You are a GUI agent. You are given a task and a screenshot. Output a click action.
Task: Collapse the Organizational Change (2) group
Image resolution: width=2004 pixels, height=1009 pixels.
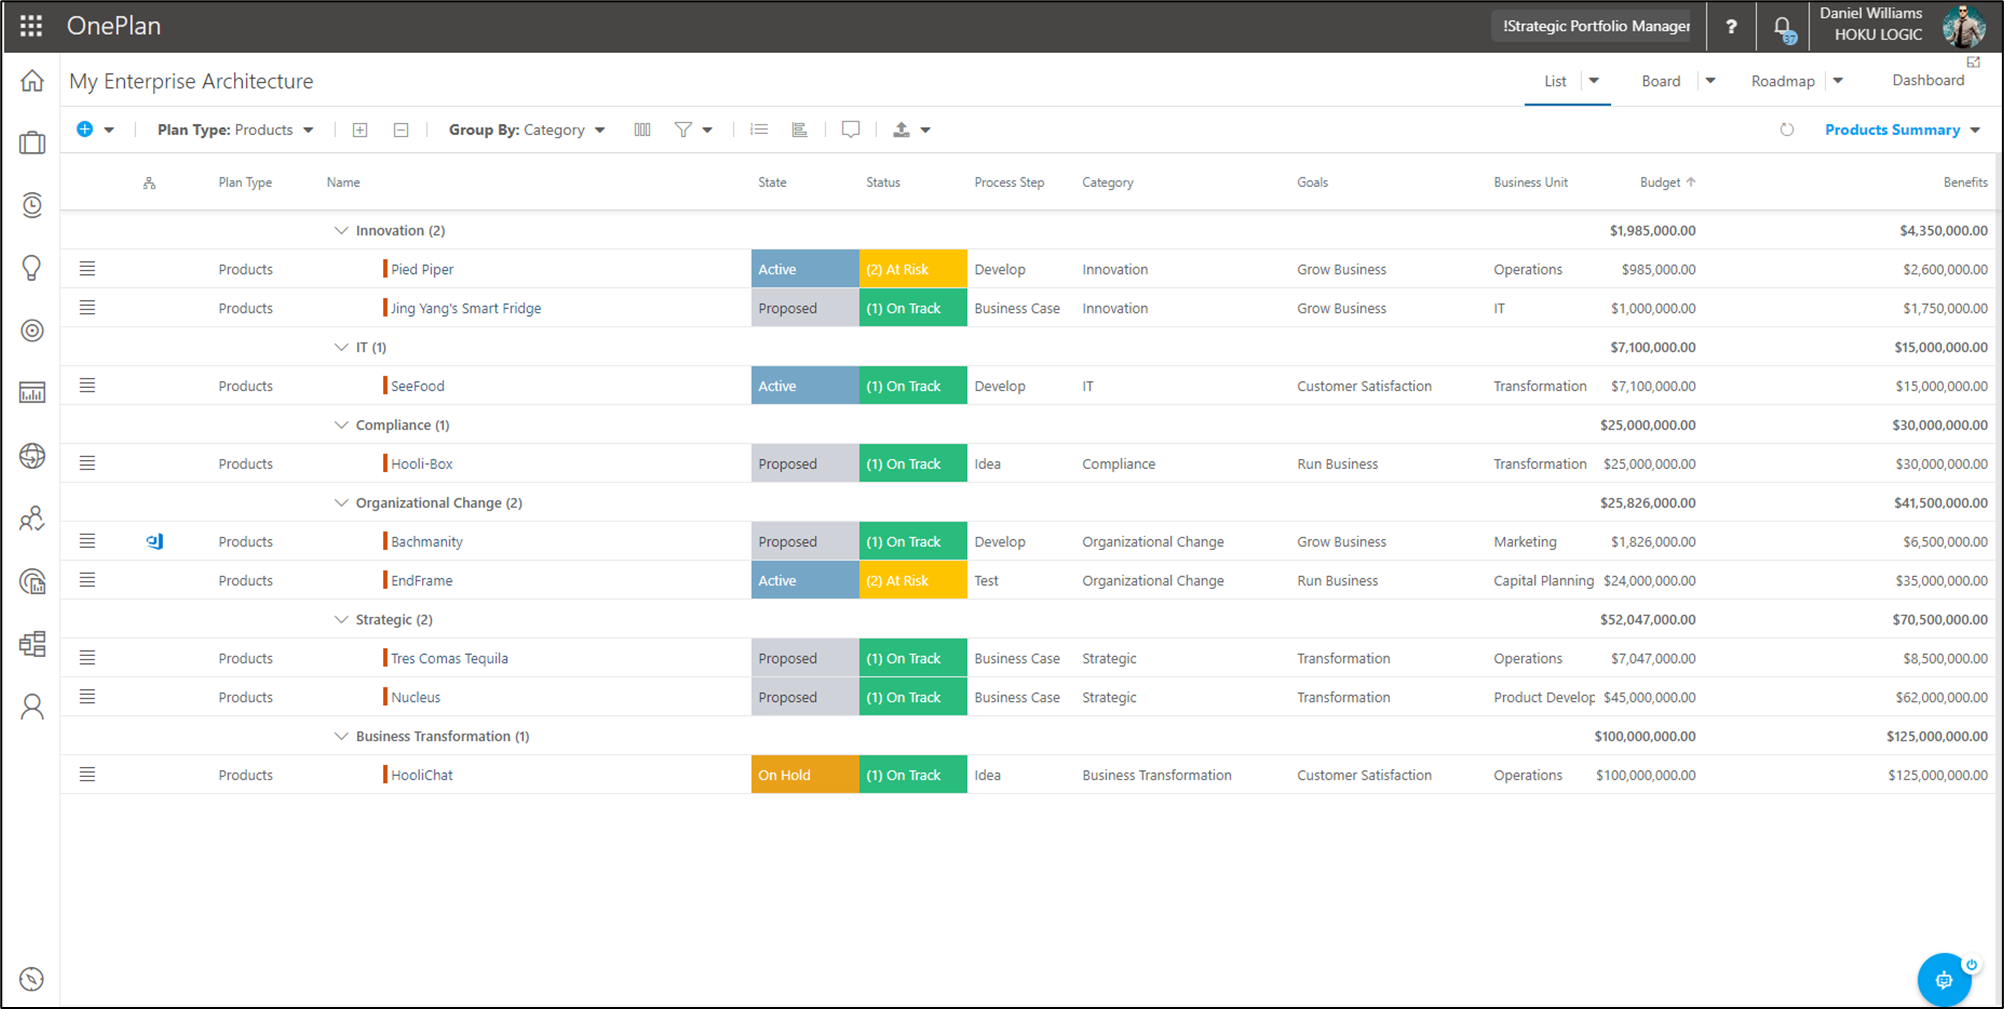pyautogui.click(x=341, y=503)
